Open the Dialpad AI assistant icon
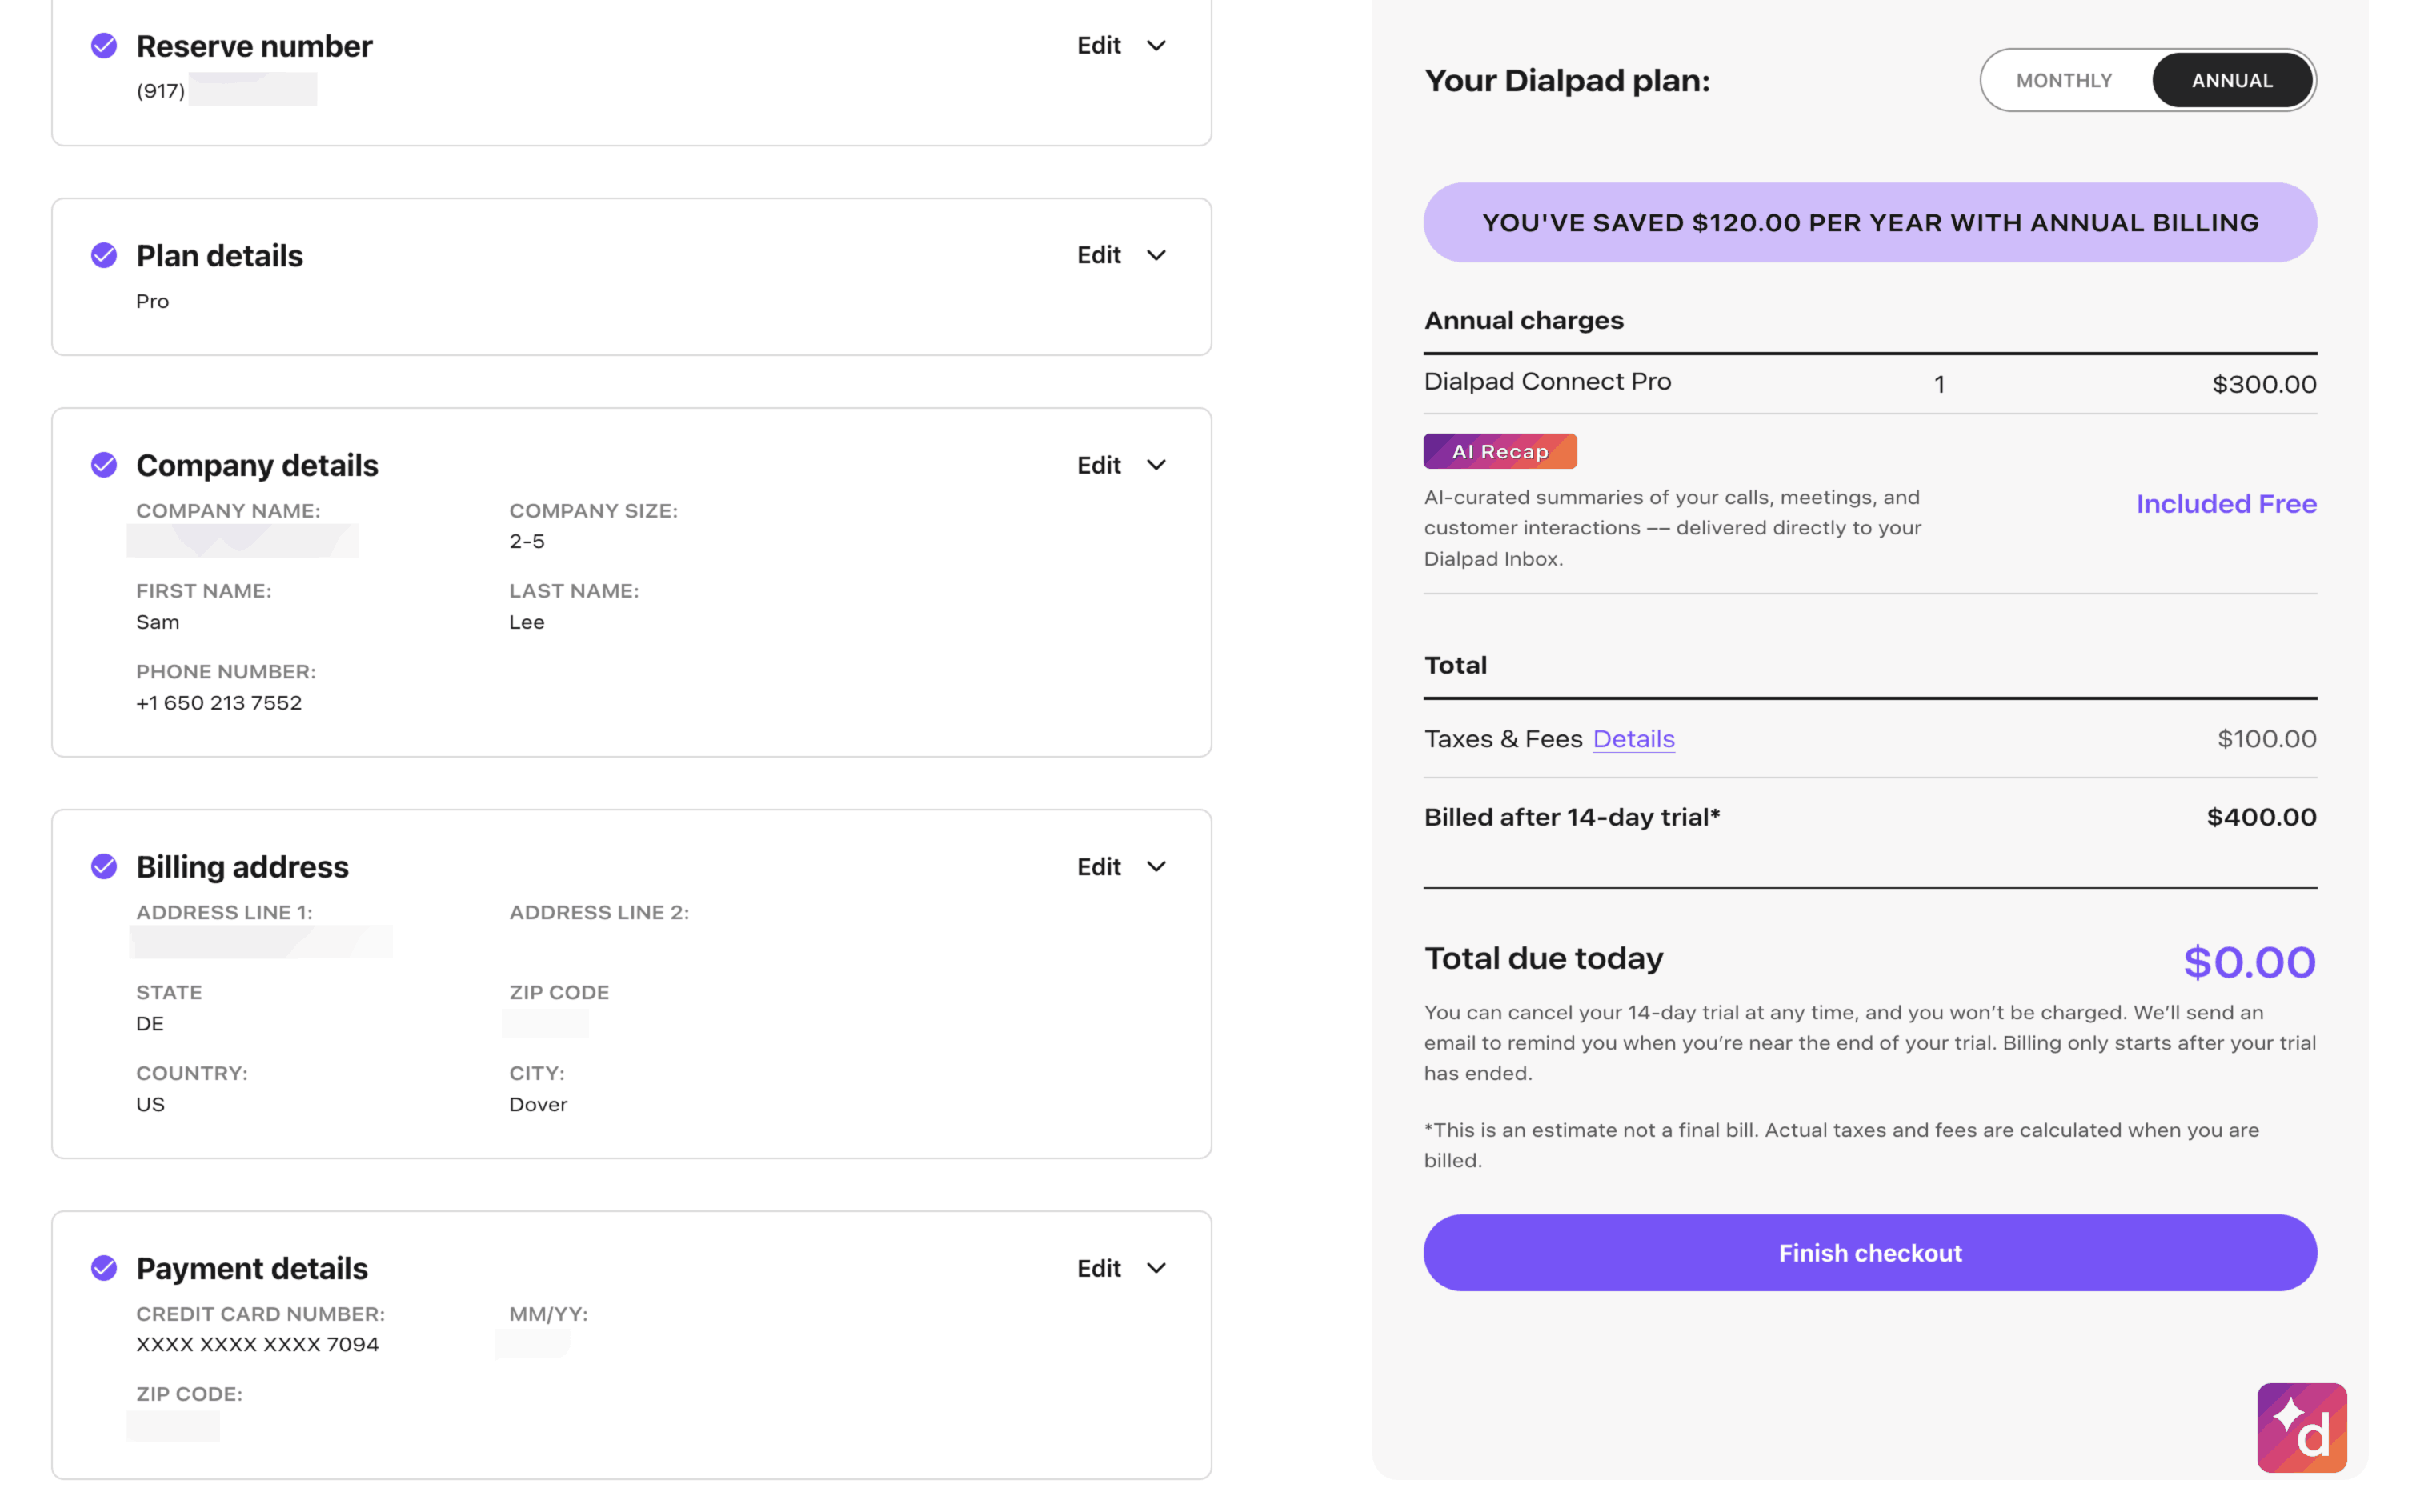Image resolution: width=2420 pixels, height=1512 pixels. tap(2300, 1427)
